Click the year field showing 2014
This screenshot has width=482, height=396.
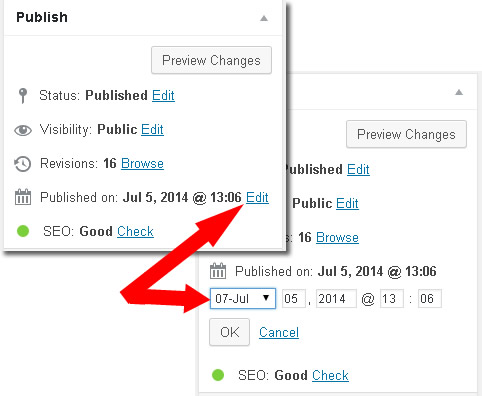336,299
